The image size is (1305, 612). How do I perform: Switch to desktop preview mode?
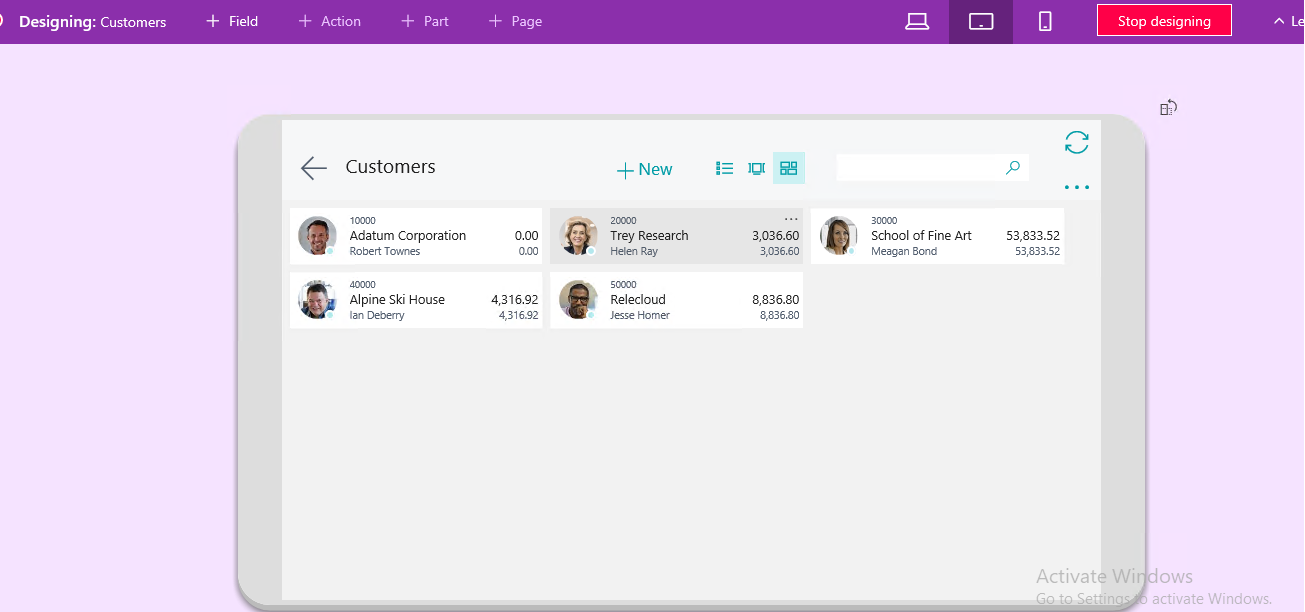click(917, 22)
